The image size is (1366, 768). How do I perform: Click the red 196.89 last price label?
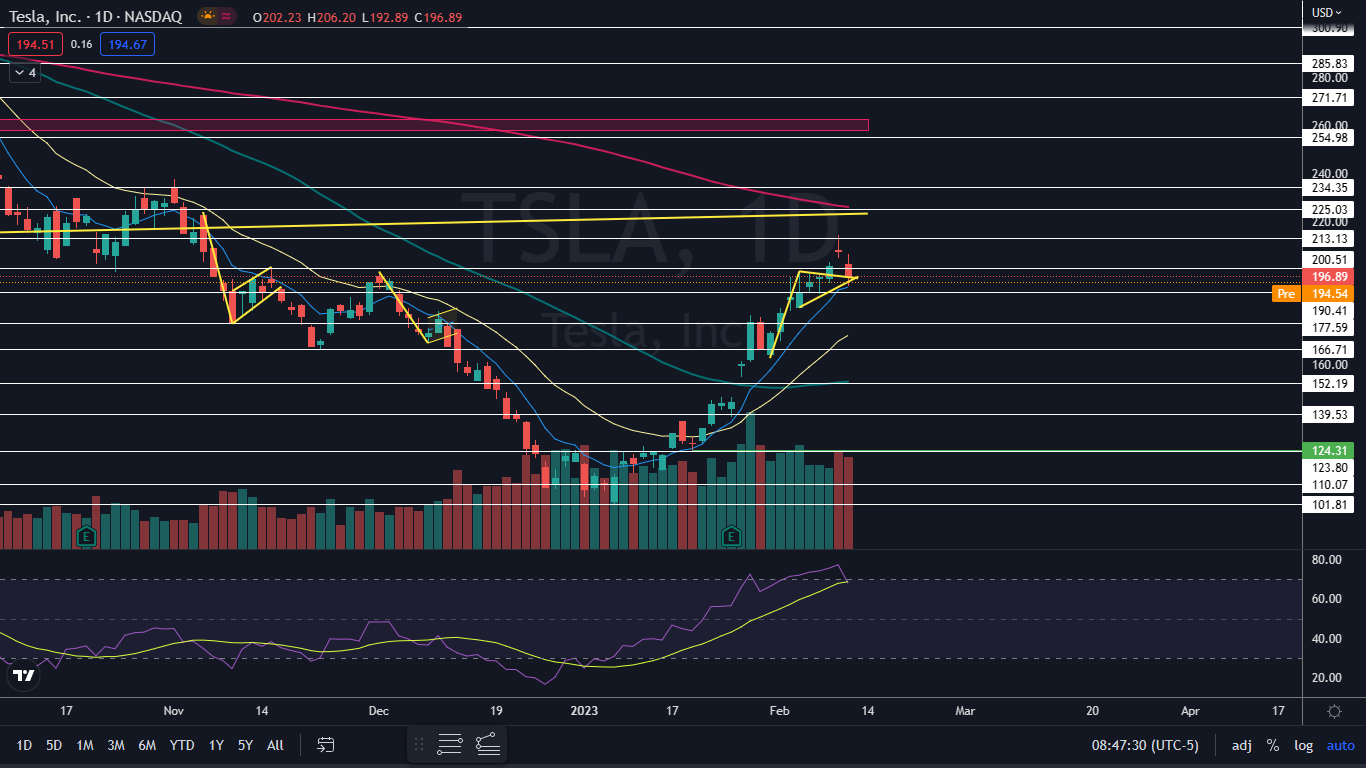pos(1329,277)
